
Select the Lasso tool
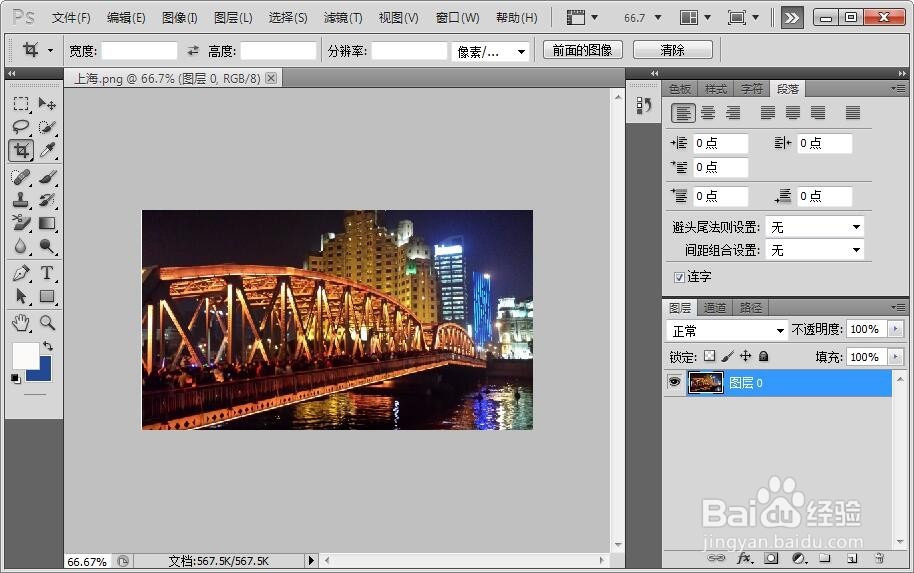21,126
